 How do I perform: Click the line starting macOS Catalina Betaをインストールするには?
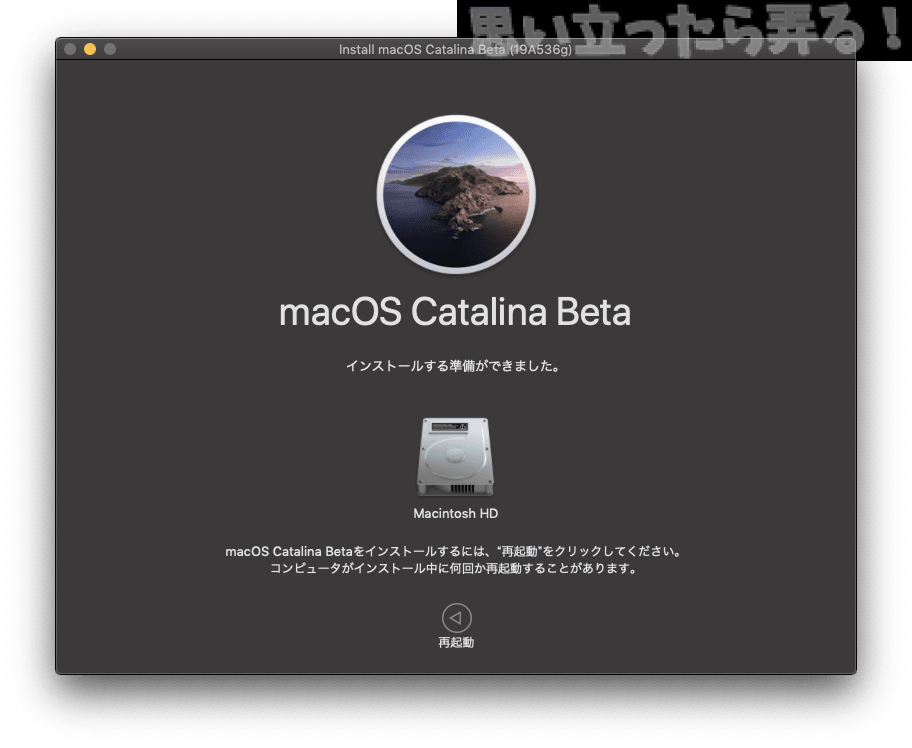point(453,551)
